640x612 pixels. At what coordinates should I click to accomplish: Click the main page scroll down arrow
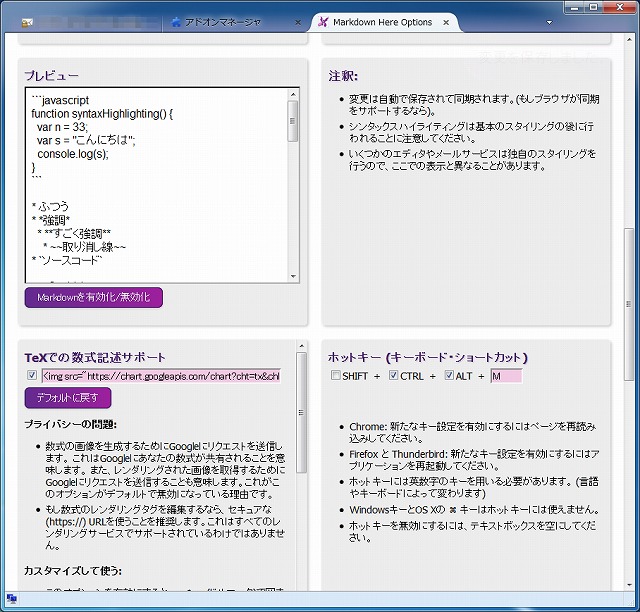(629, 585)
